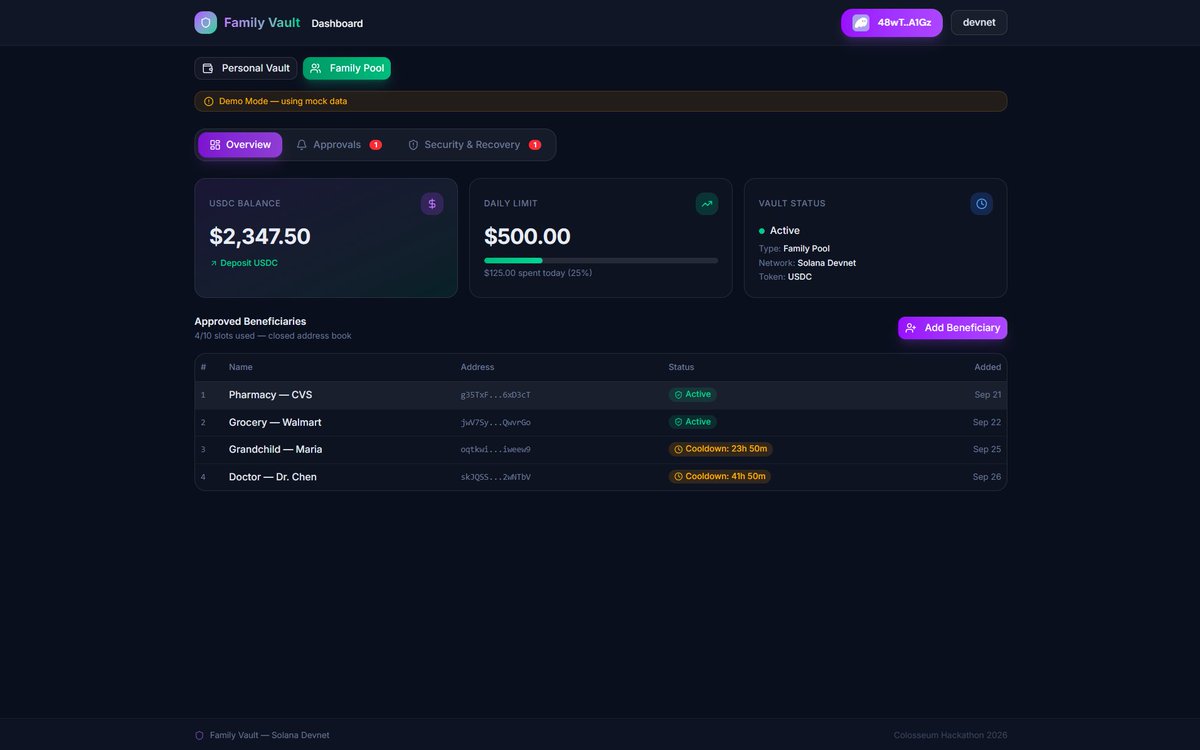The width and height of the screenshot is (1200, 750).
Task: Select the Family Pool view
Action: pyautogui.click(x=347, y=68)
